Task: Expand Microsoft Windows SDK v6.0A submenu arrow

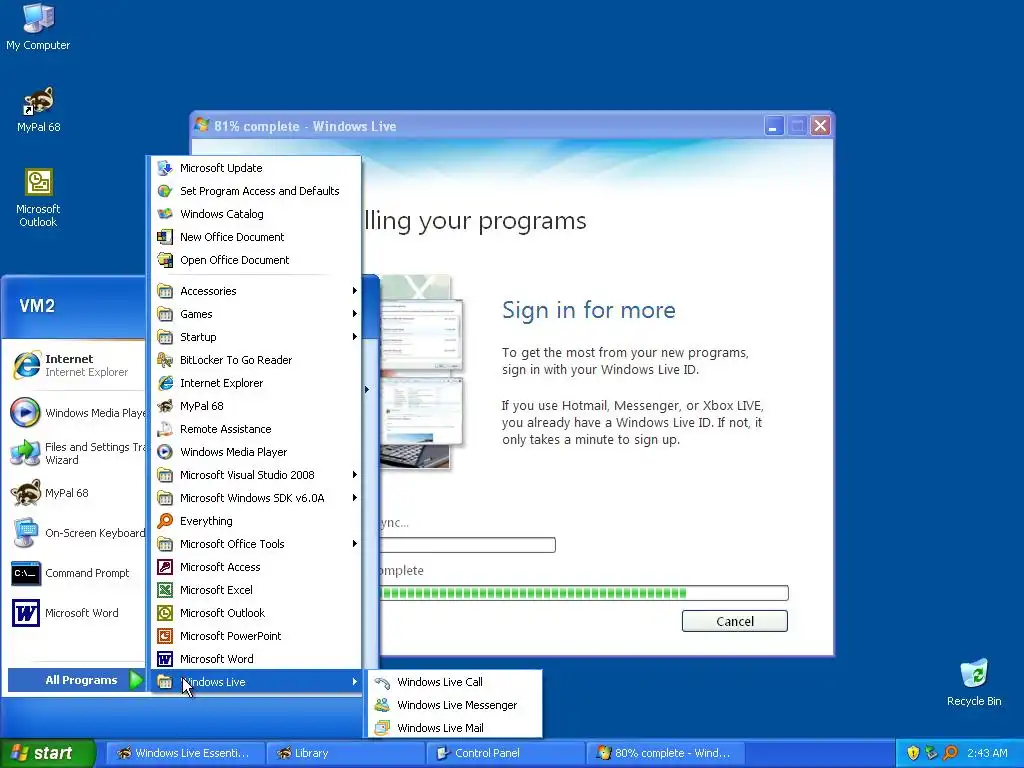Action: [x=355, y=498]
